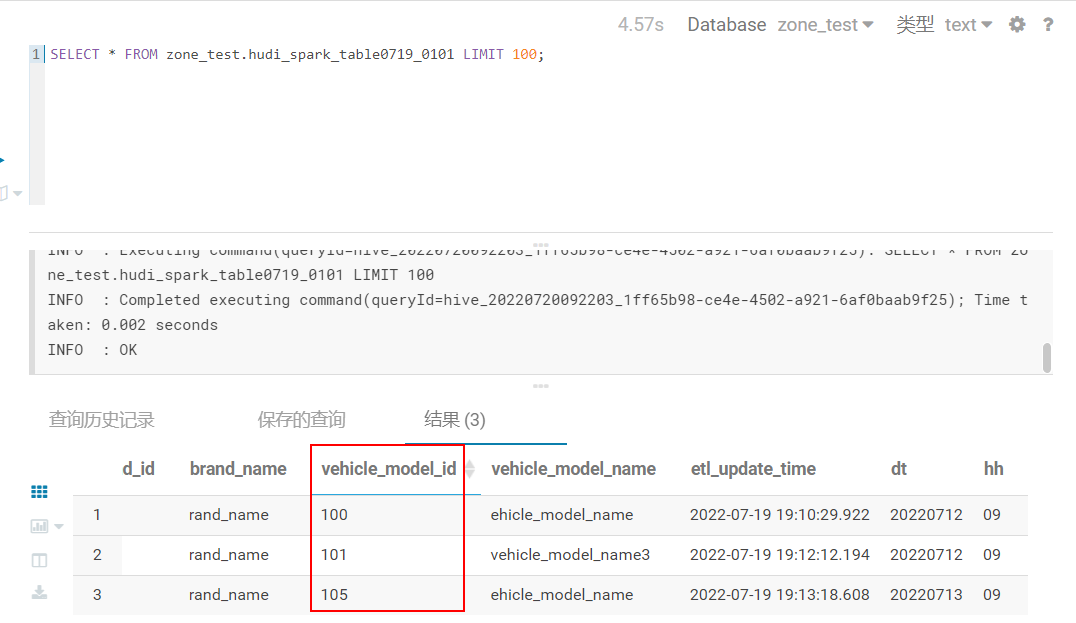Click timestamp 2022-07-19 19:10:29.922
1076x623 pixels.
(x=780, y=515)
